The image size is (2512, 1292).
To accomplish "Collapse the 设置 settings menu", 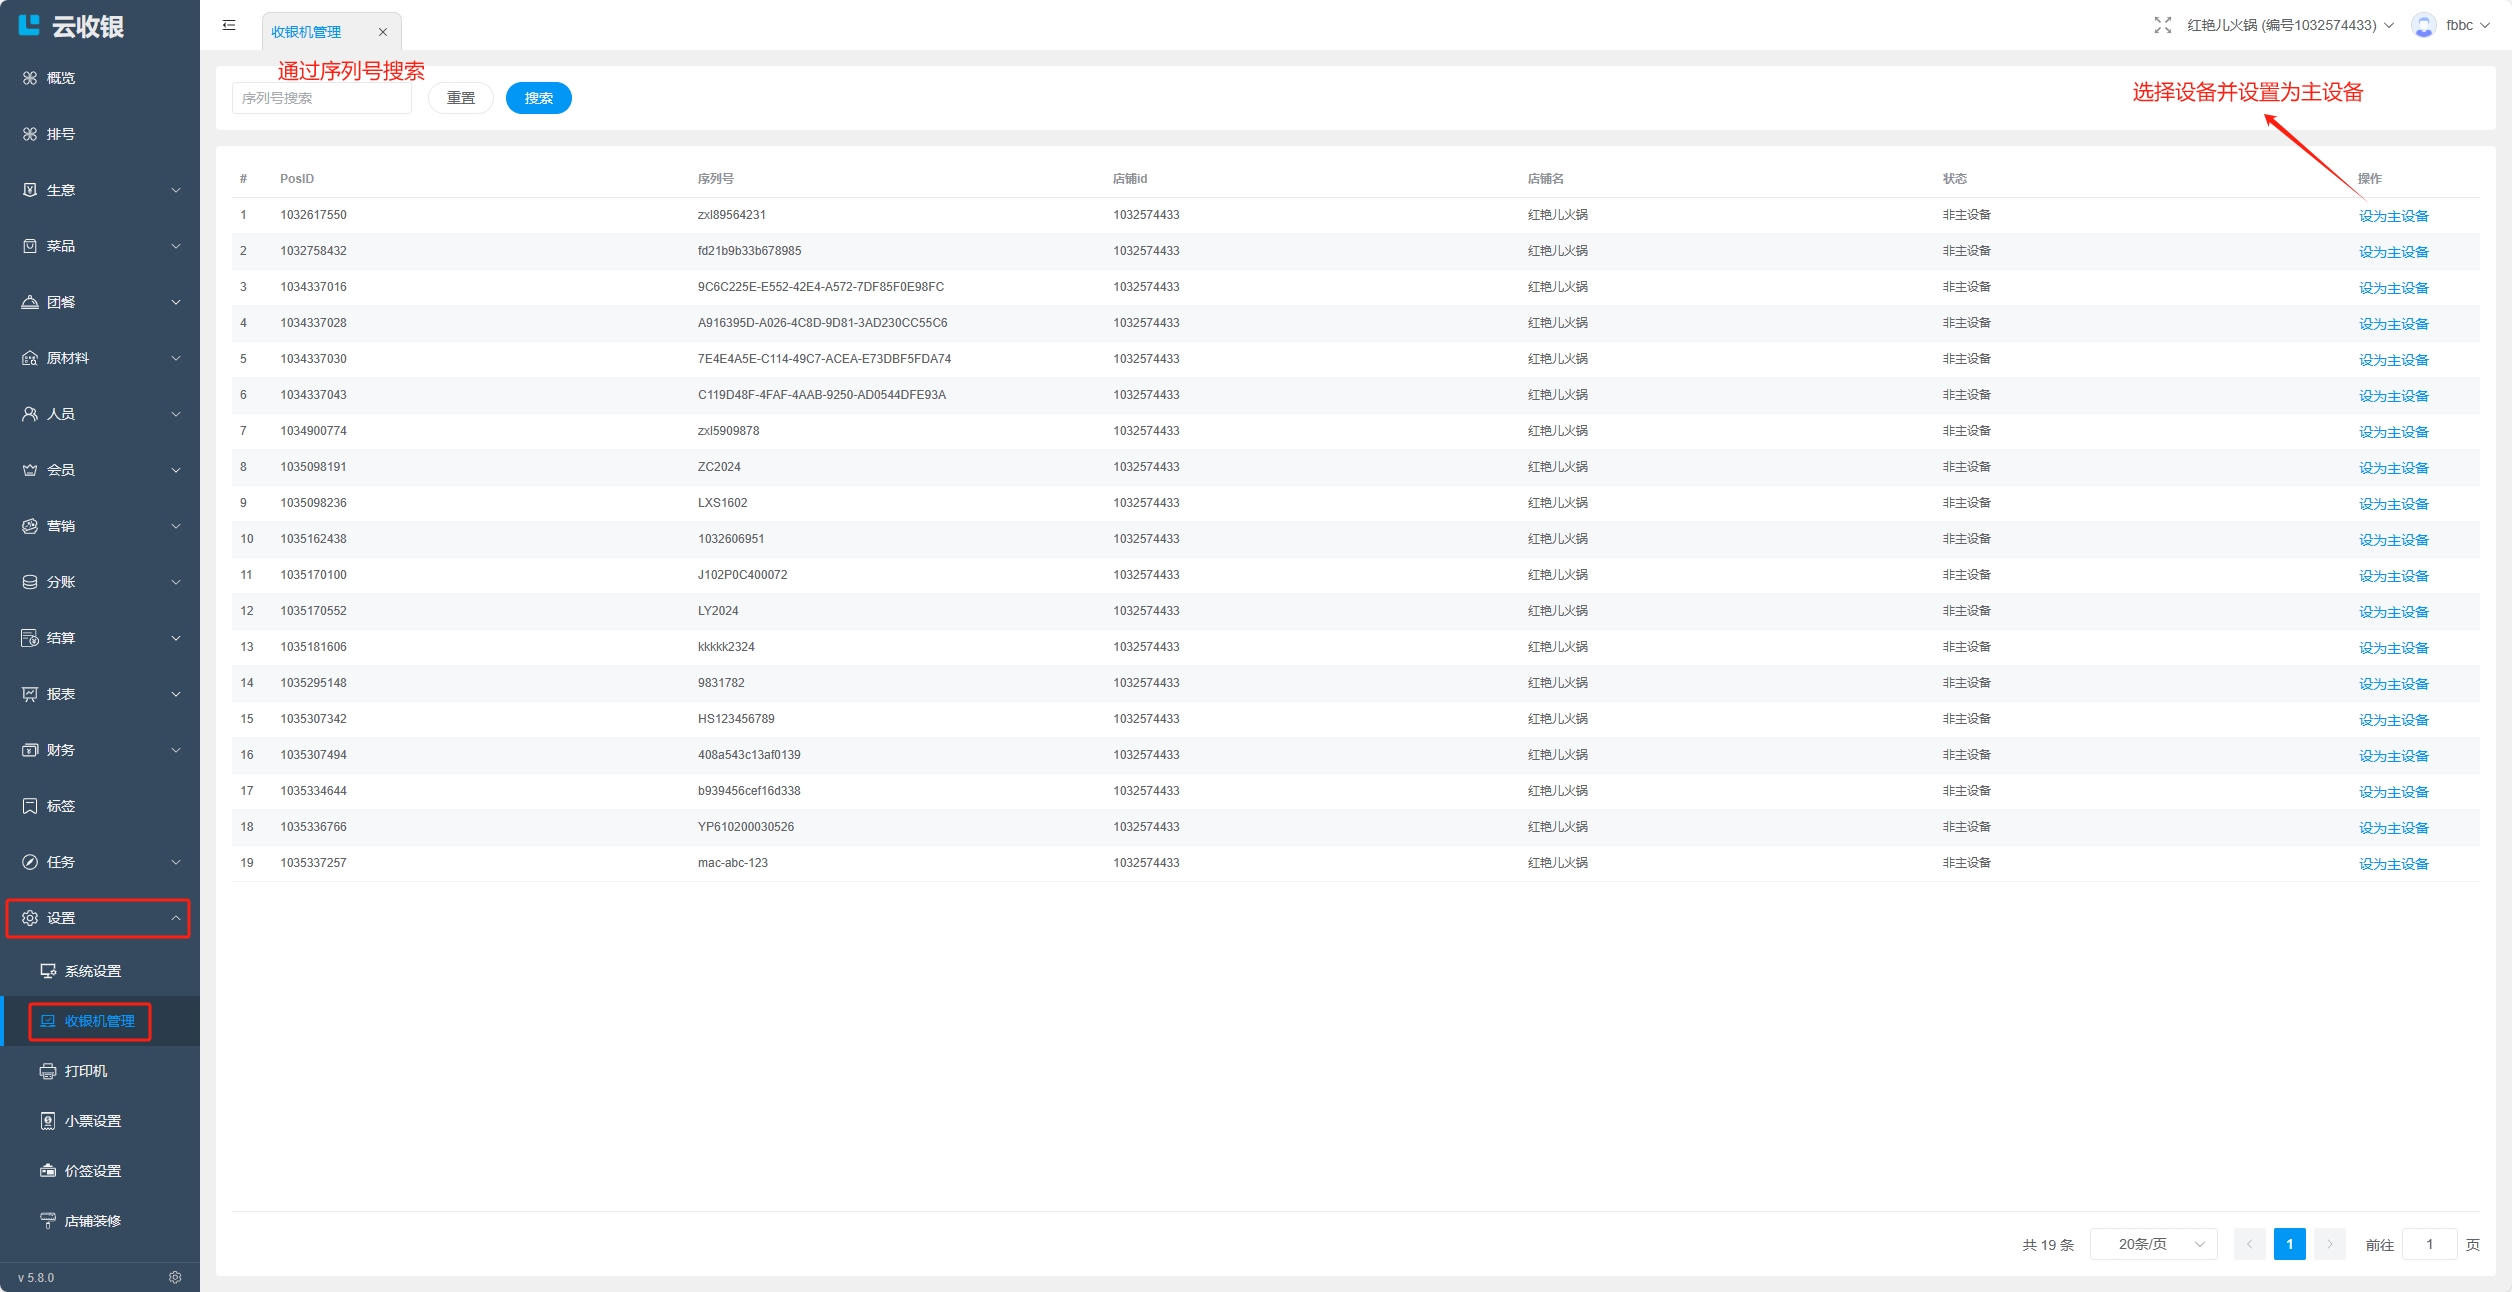I will tap(100, 918).
